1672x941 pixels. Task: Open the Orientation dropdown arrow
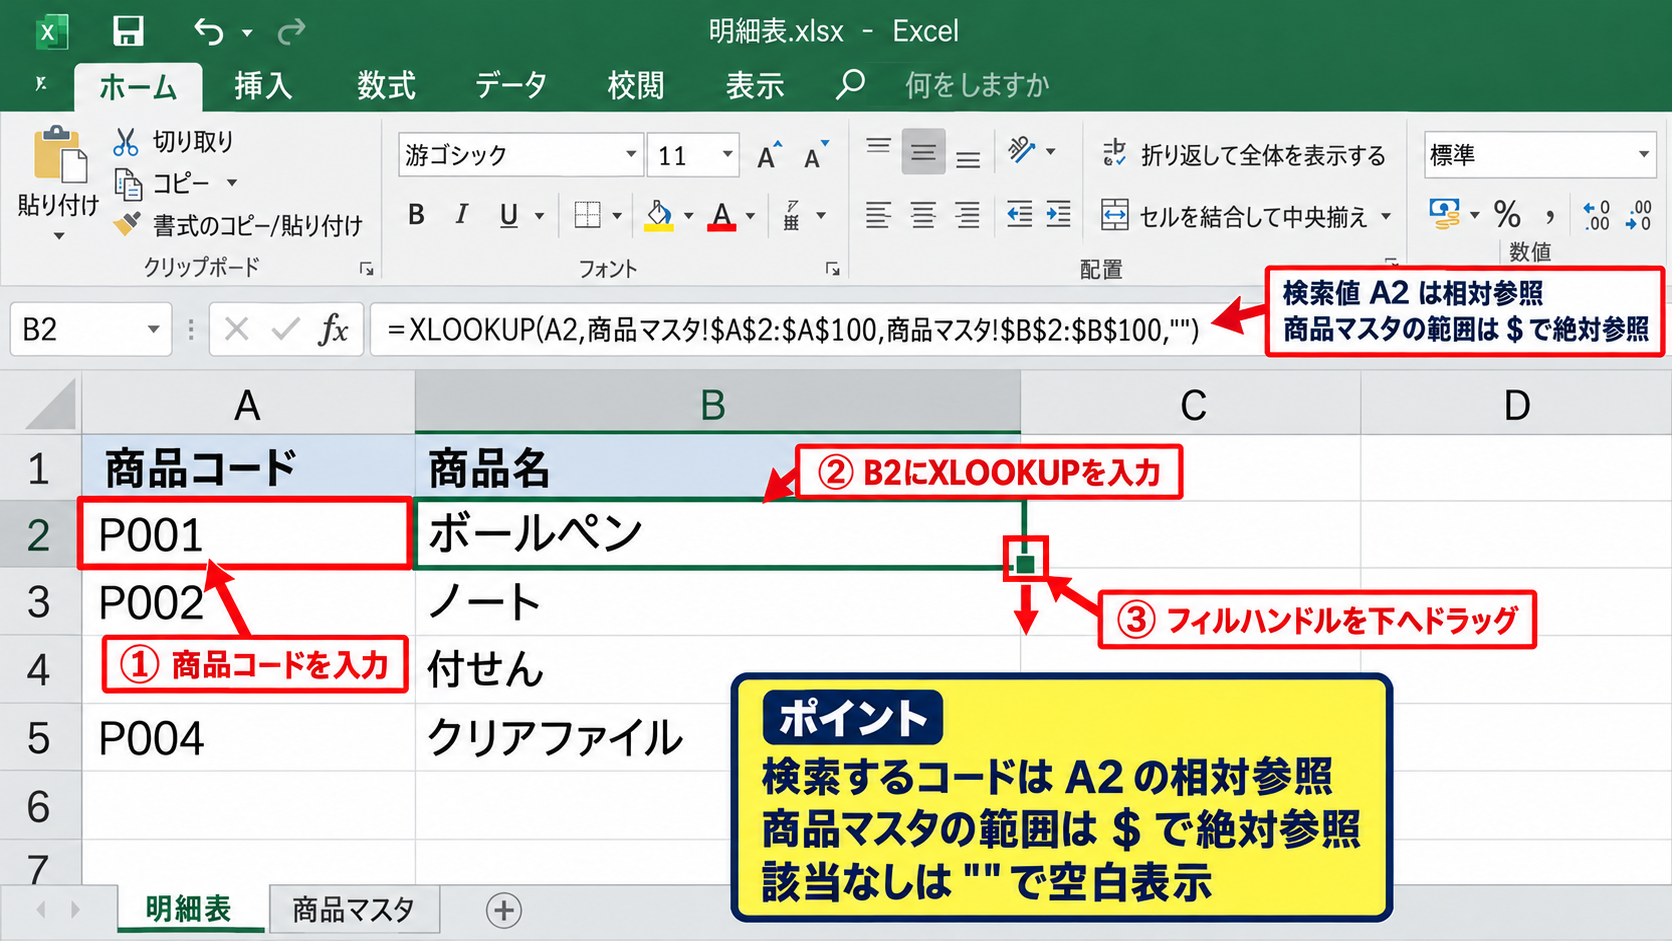(x=1050, y=152)
